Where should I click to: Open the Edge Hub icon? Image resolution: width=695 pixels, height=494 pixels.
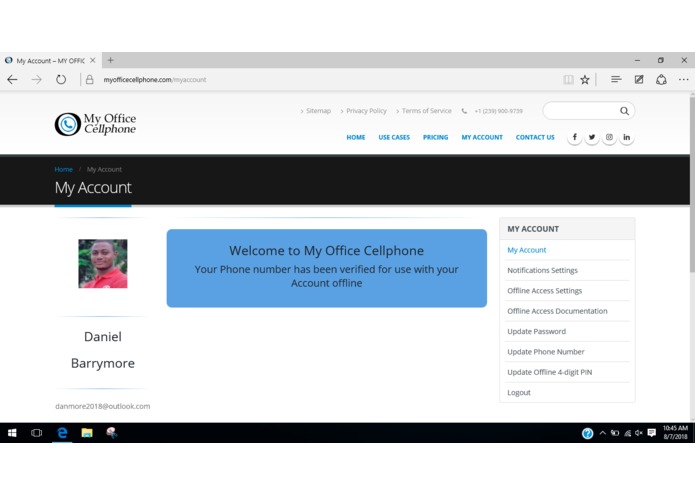pyautogui.click(x=616, y=79)
